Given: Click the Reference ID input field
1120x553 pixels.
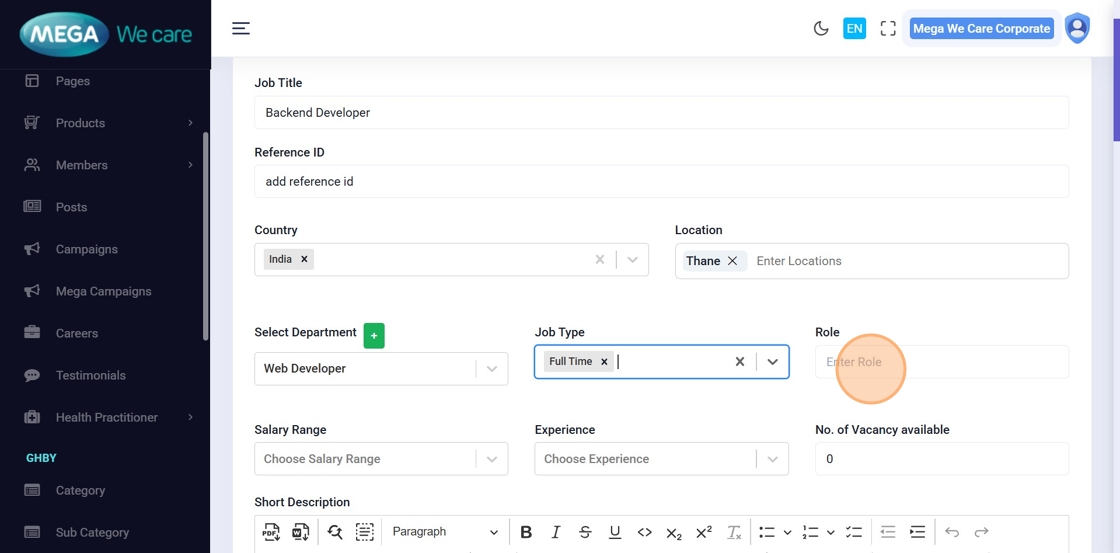Looking at the screenshot, I should coord(661,182).
